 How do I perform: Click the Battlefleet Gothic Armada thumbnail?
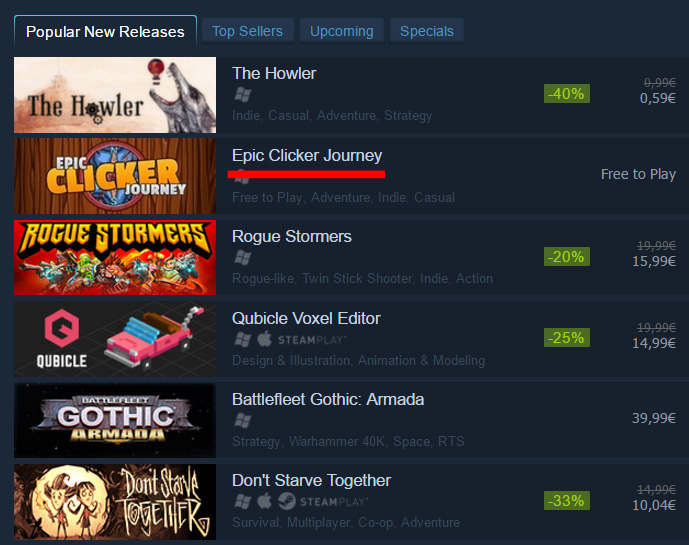click(115, 421)
